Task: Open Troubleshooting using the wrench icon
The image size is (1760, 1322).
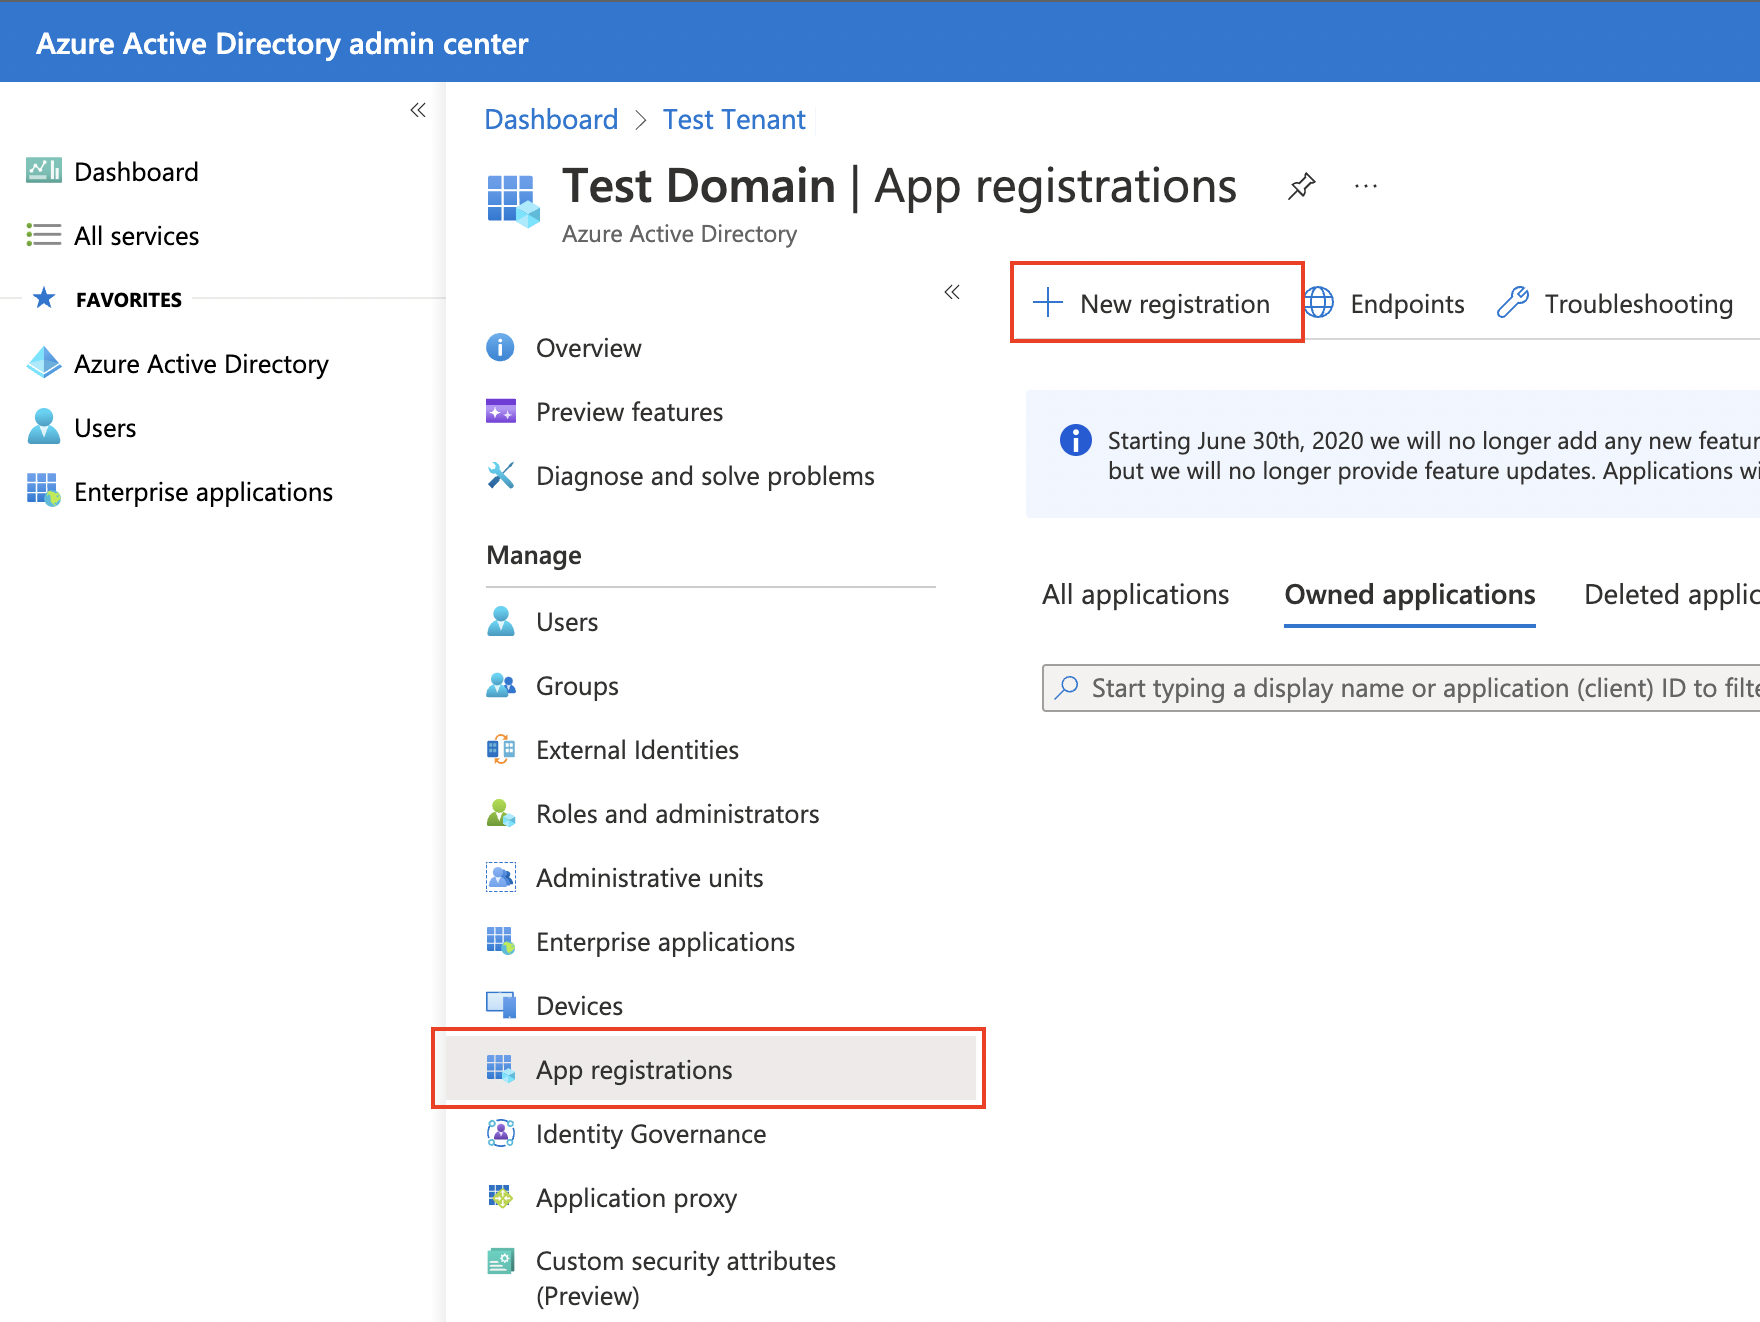Action: [1513, 303]
